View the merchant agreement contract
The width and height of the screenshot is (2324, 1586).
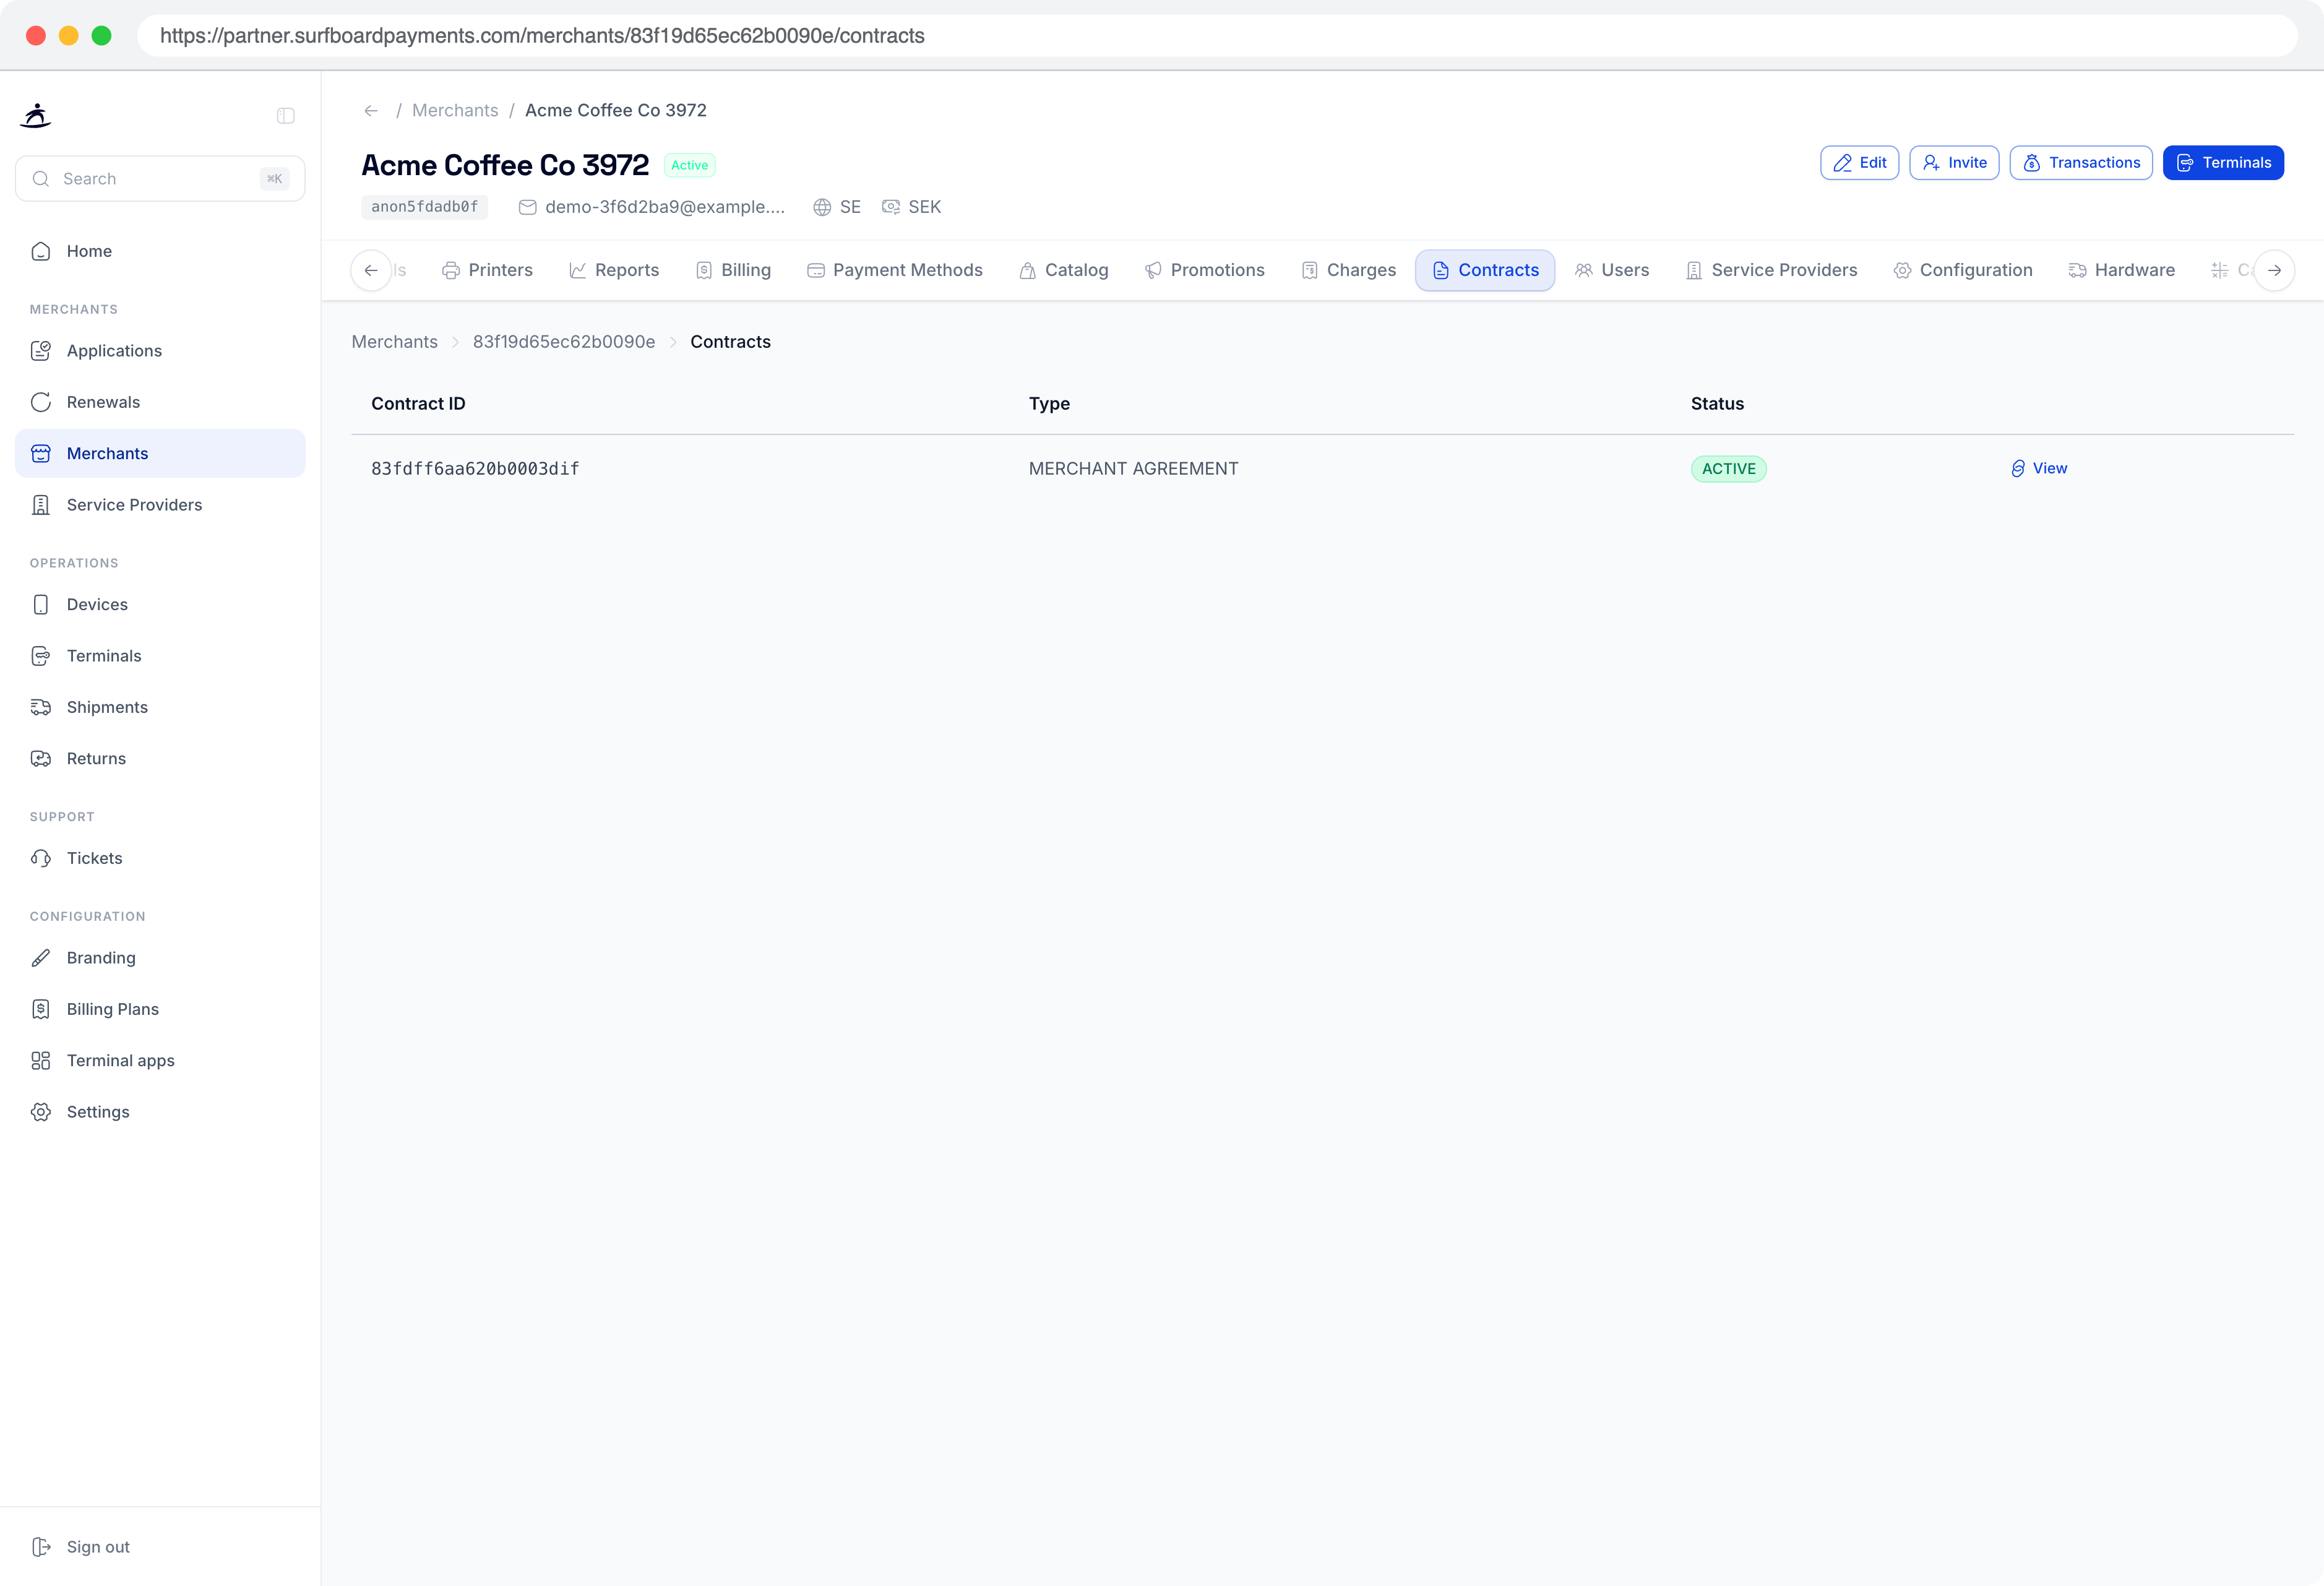[2039, 469]
